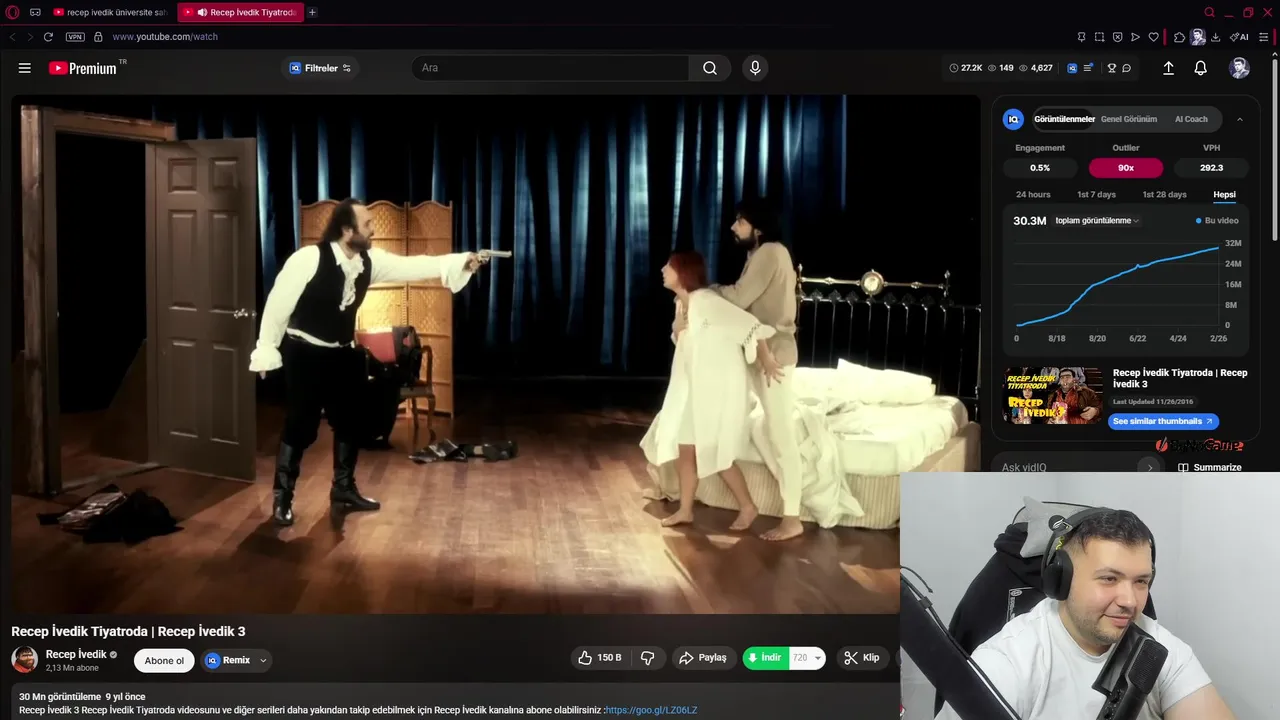Open the browser extensions cube icon

click(1179, 37)
